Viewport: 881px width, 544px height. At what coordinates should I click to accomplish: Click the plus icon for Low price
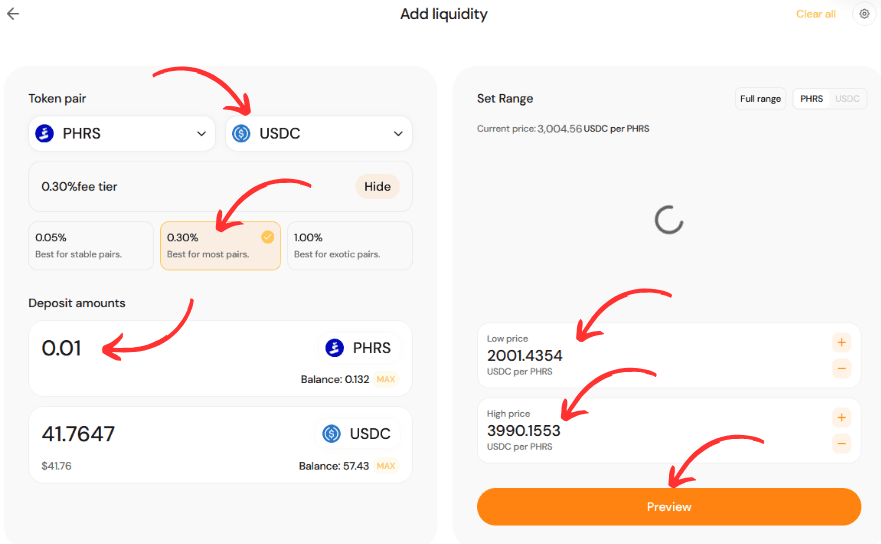click(x=841, y=342)
